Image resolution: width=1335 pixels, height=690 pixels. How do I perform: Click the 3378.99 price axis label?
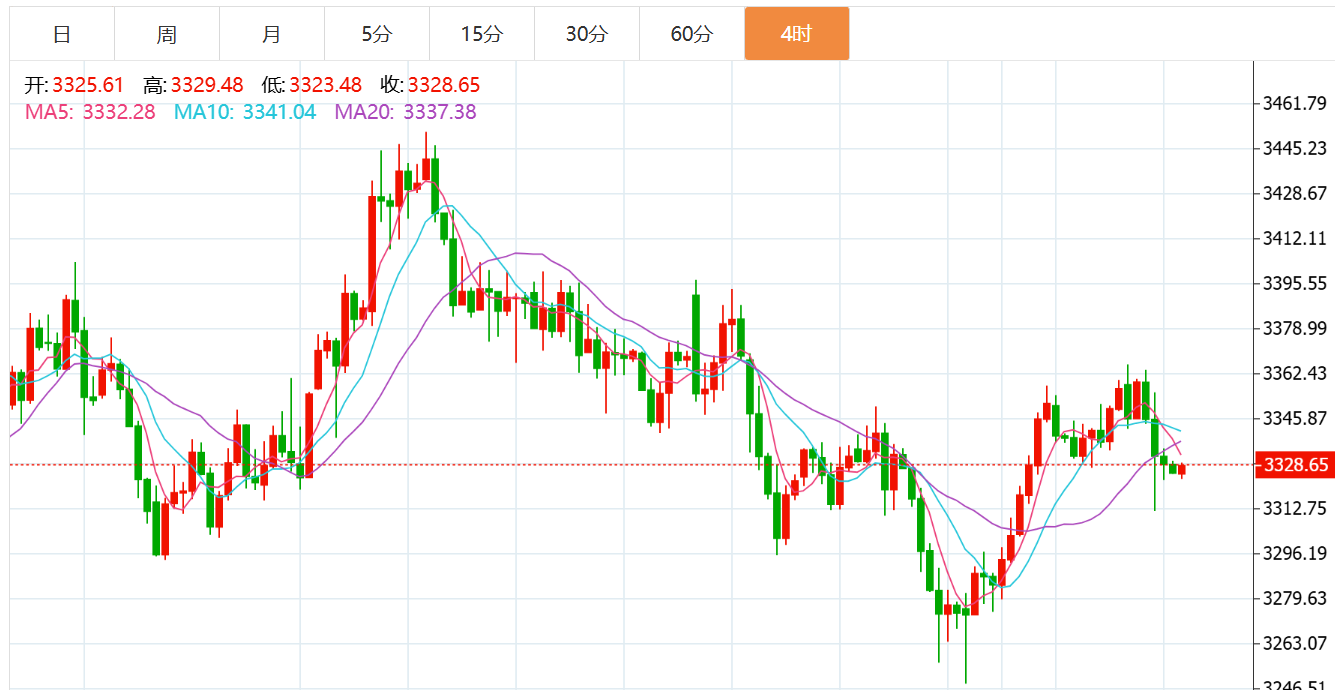click(1295, 328)
